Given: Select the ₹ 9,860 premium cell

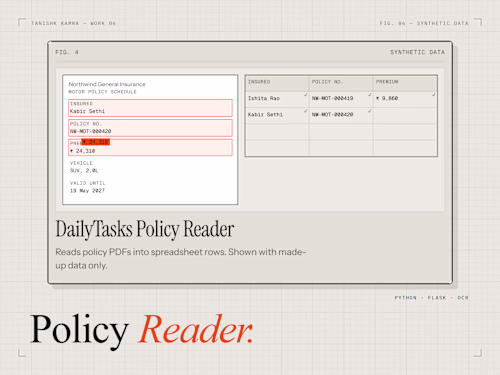Looking at the screenshot, I should [405, 99].
